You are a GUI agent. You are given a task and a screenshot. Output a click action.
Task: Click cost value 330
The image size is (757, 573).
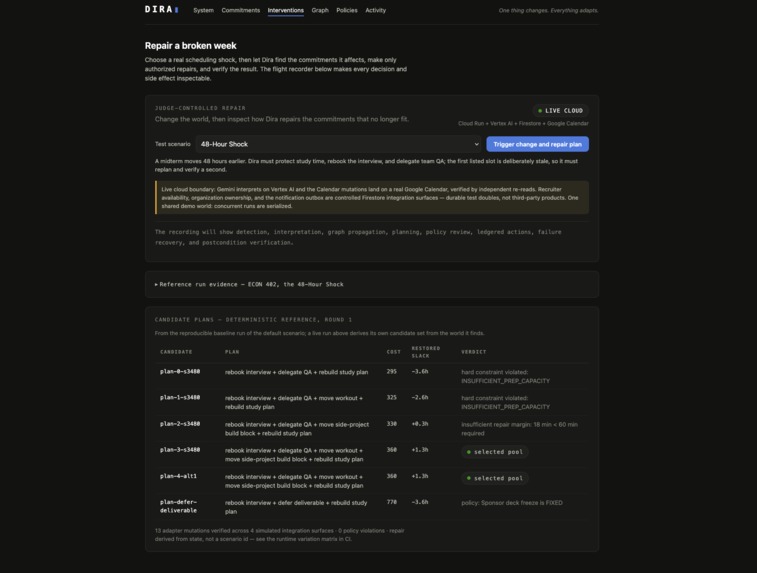pos(392,424)
